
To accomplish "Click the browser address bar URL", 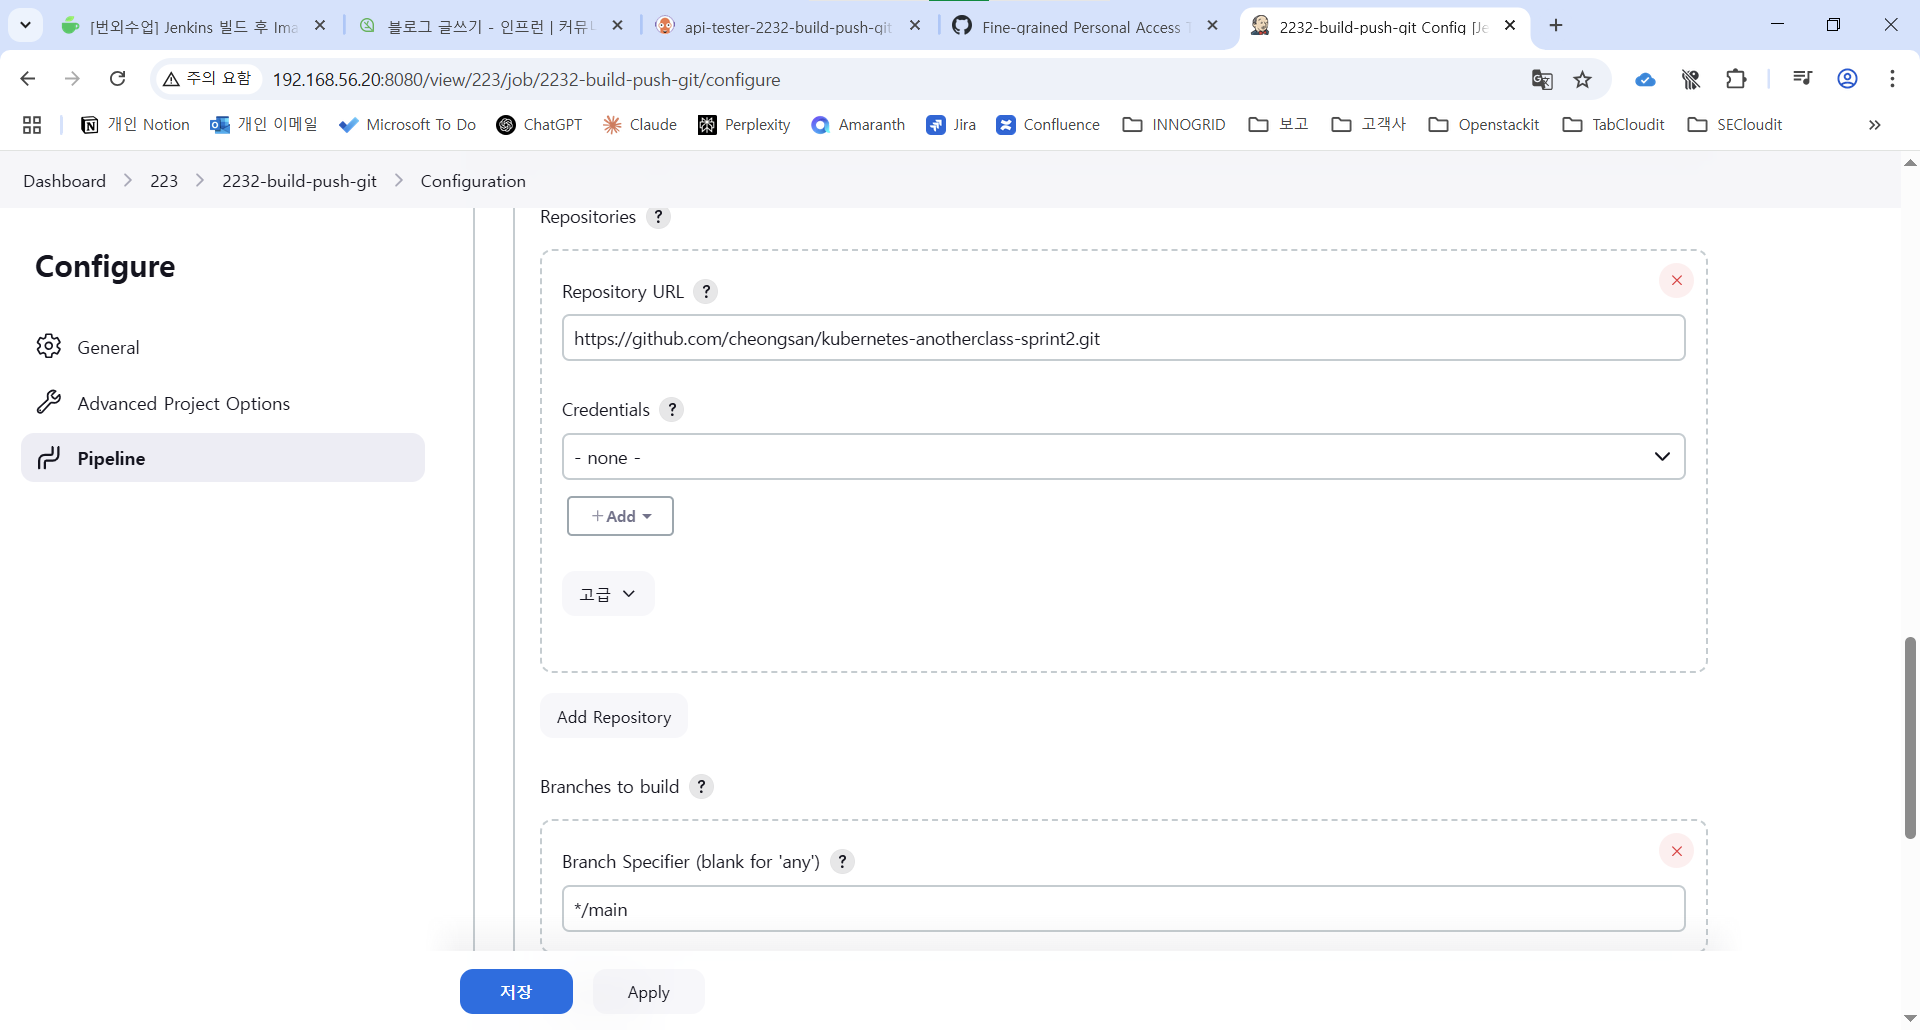I will point(526,79).
